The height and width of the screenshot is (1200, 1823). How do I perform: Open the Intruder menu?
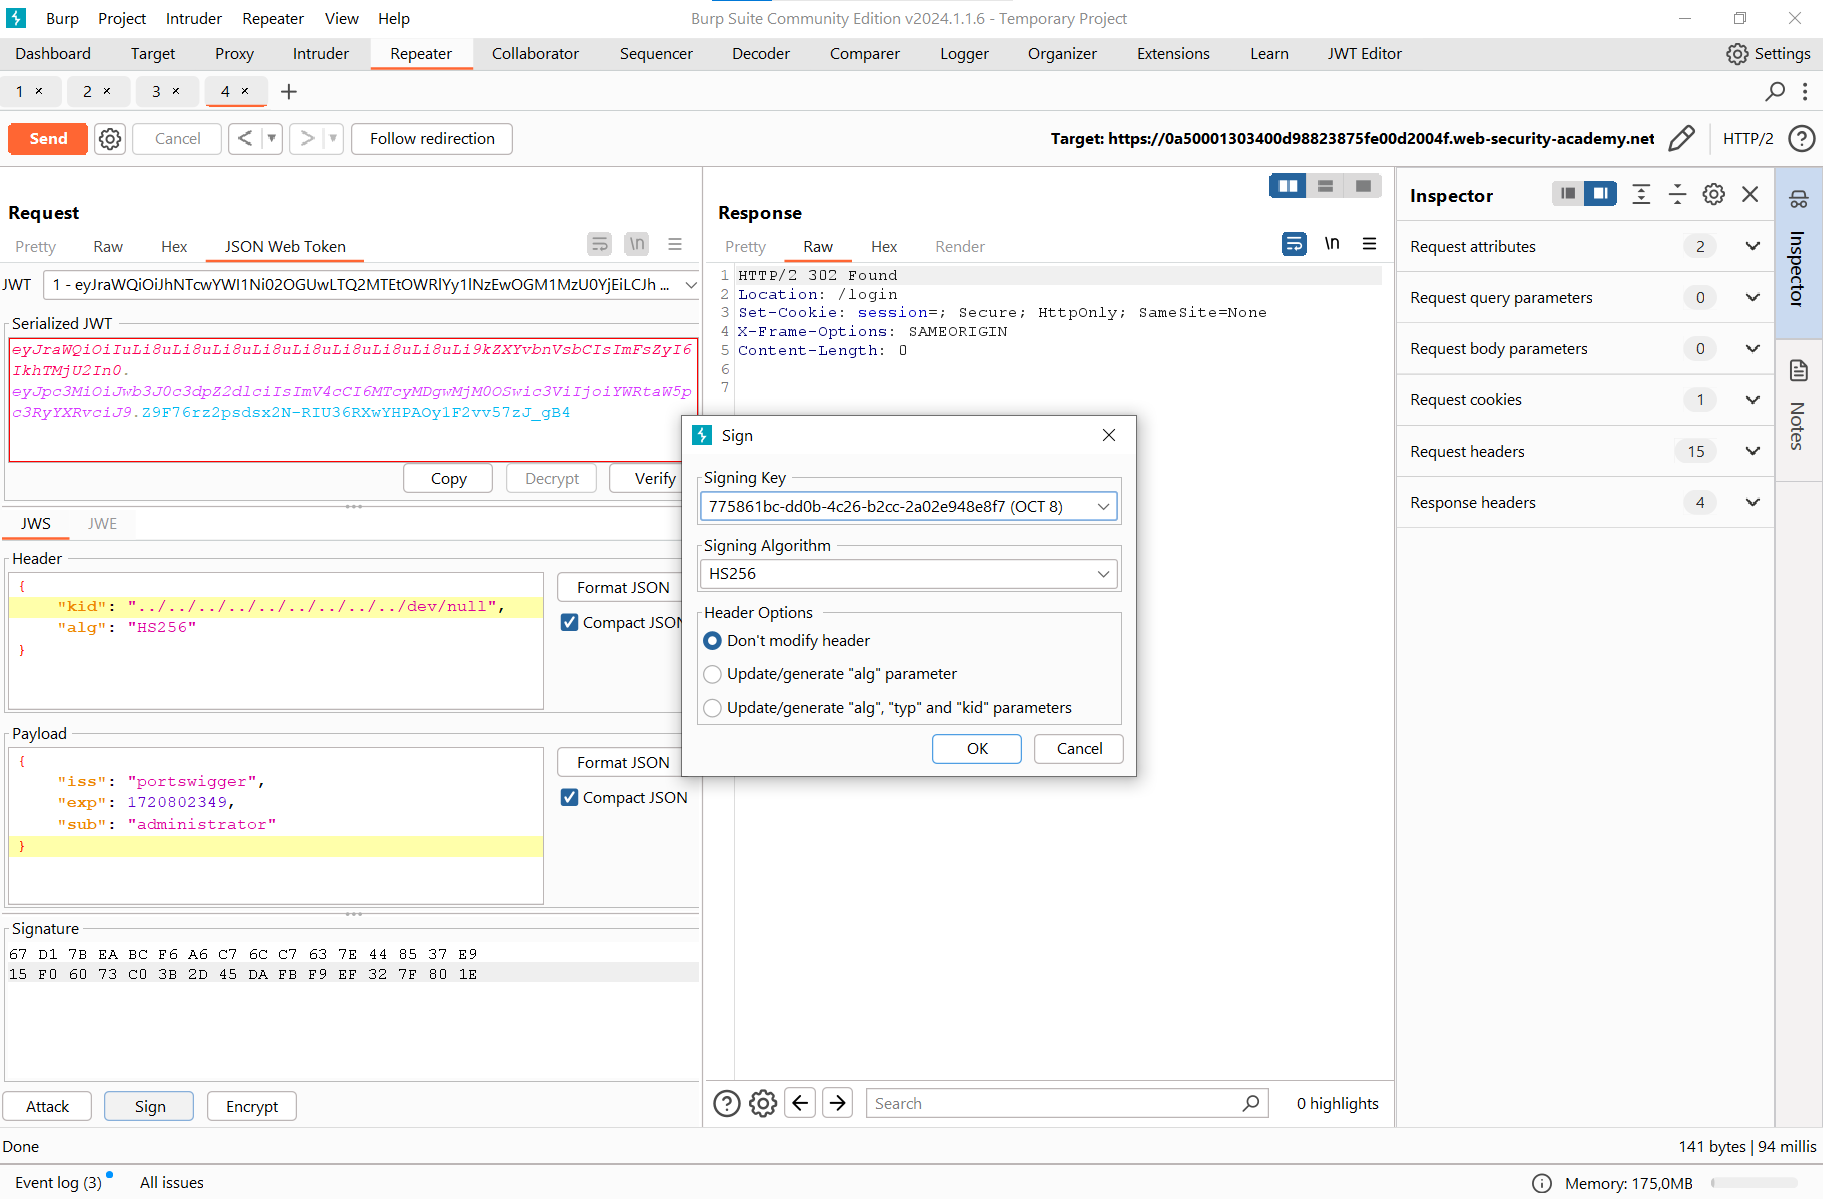tap(193, 18)
